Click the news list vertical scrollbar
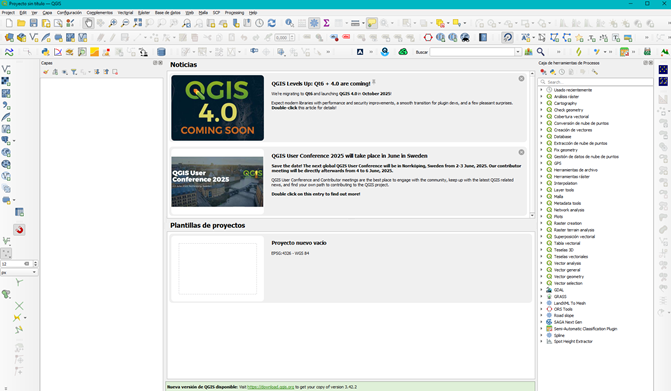This screenshot has height=391, width=671. coord(532,144)
